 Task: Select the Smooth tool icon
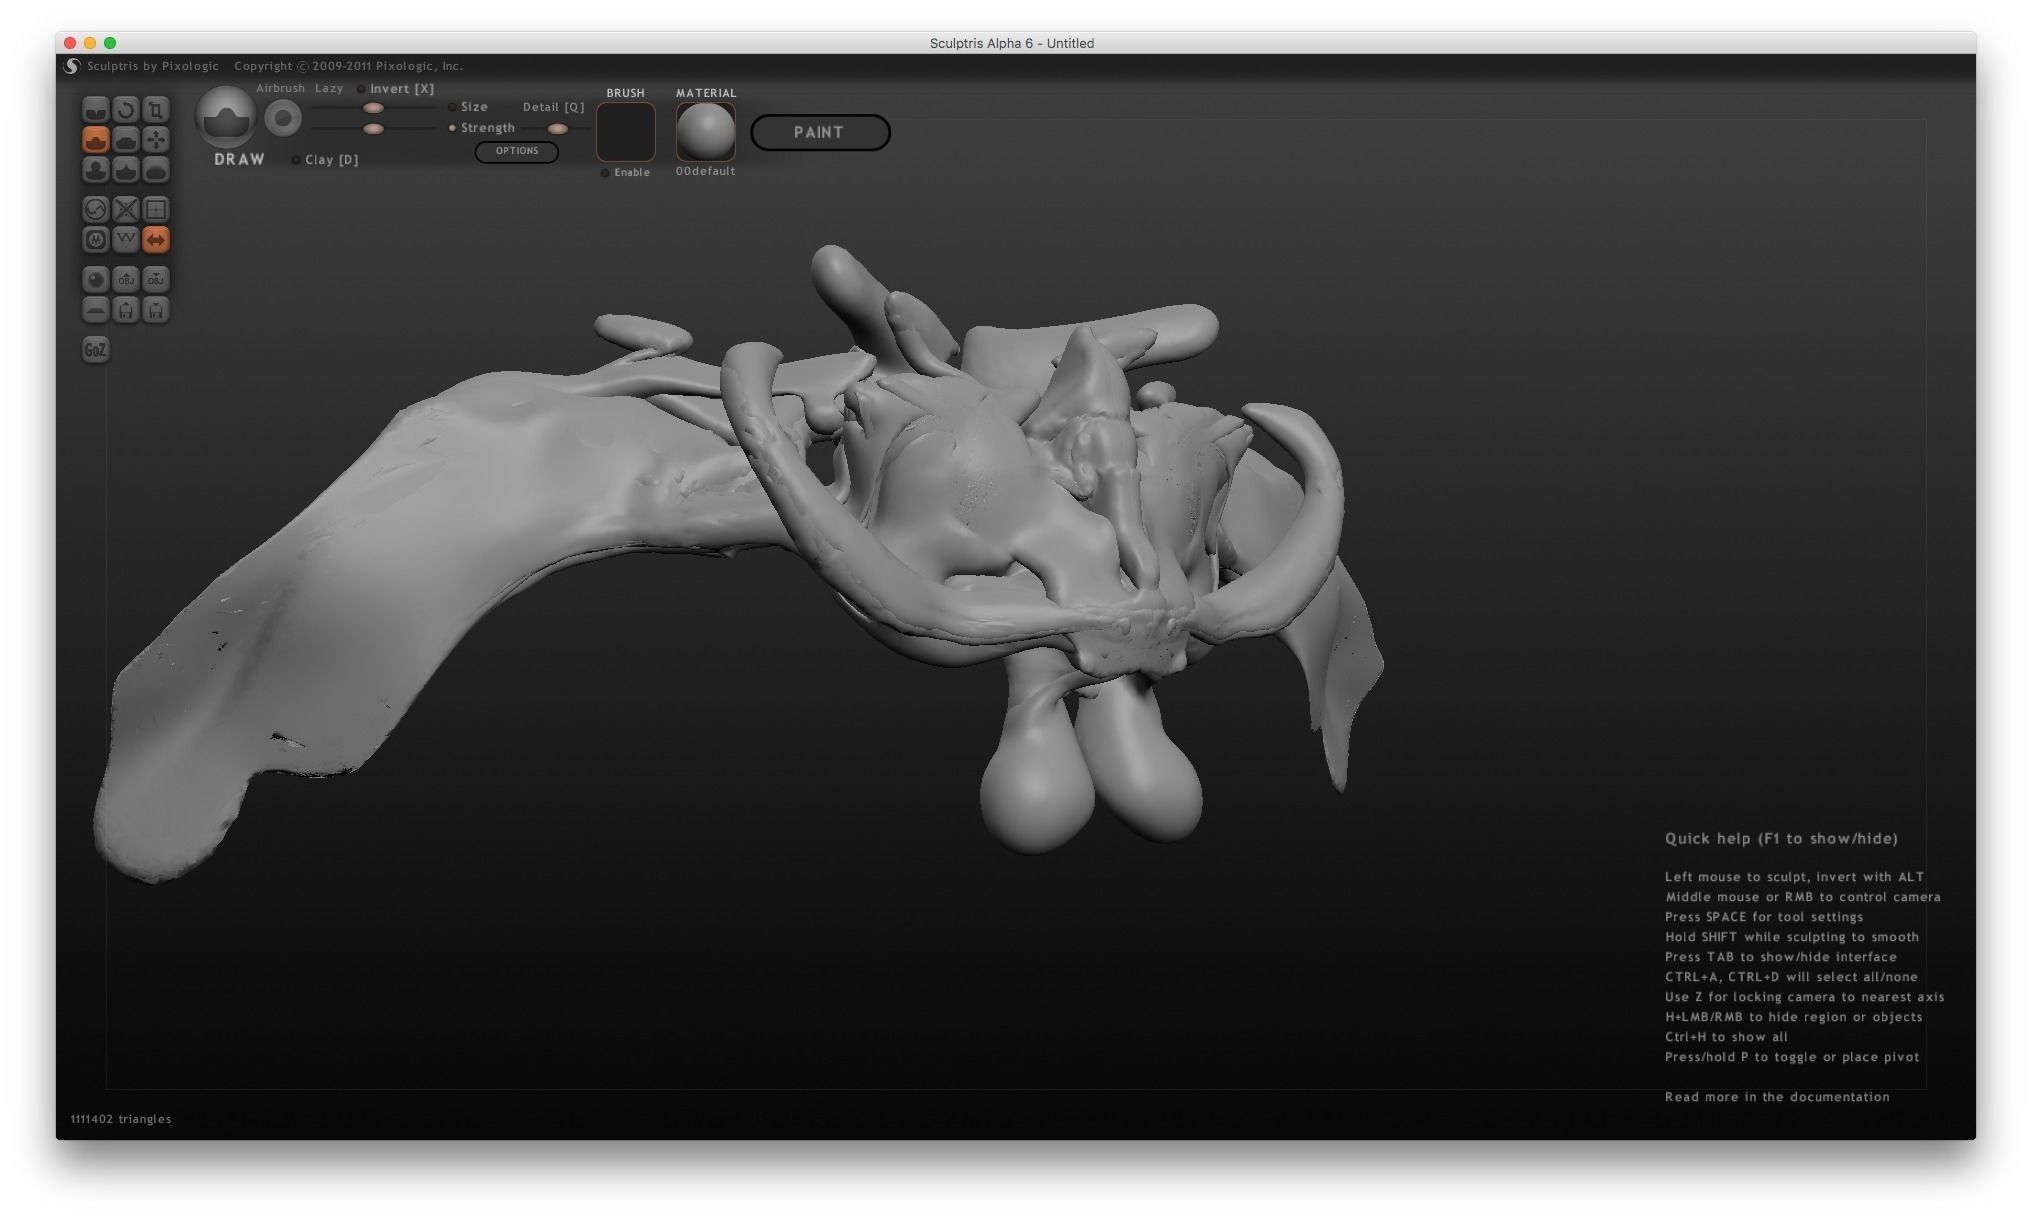(156, 170)
